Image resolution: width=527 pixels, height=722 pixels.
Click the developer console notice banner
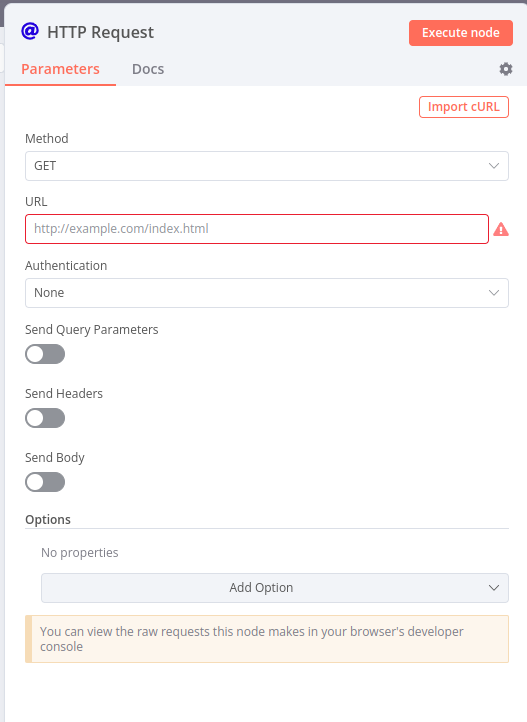[x=267, y=639]
